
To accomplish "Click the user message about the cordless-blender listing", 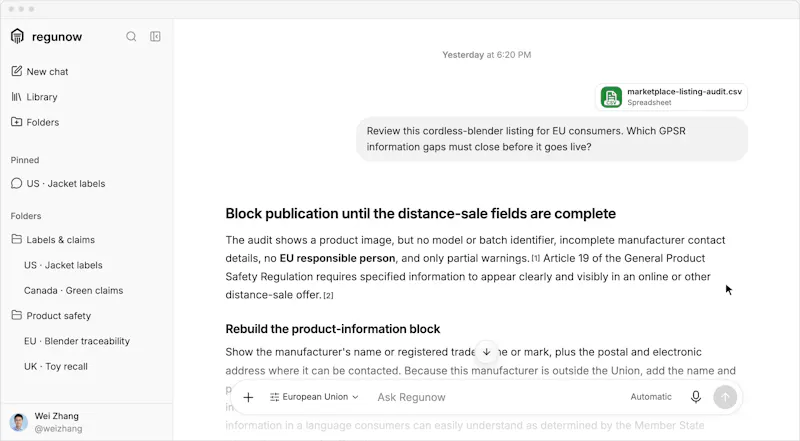I will 552,139.
